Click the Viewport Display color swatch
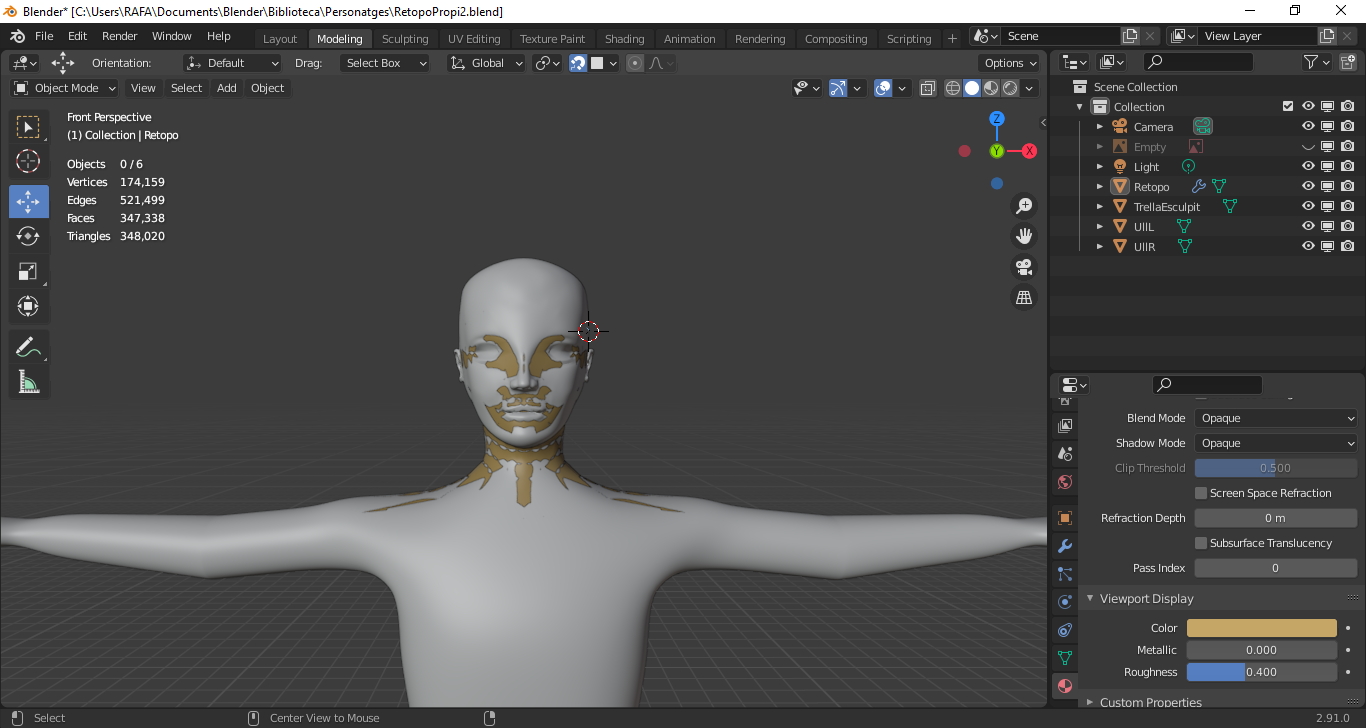This screenshot has width=1366, height=728. point(1261,628)
